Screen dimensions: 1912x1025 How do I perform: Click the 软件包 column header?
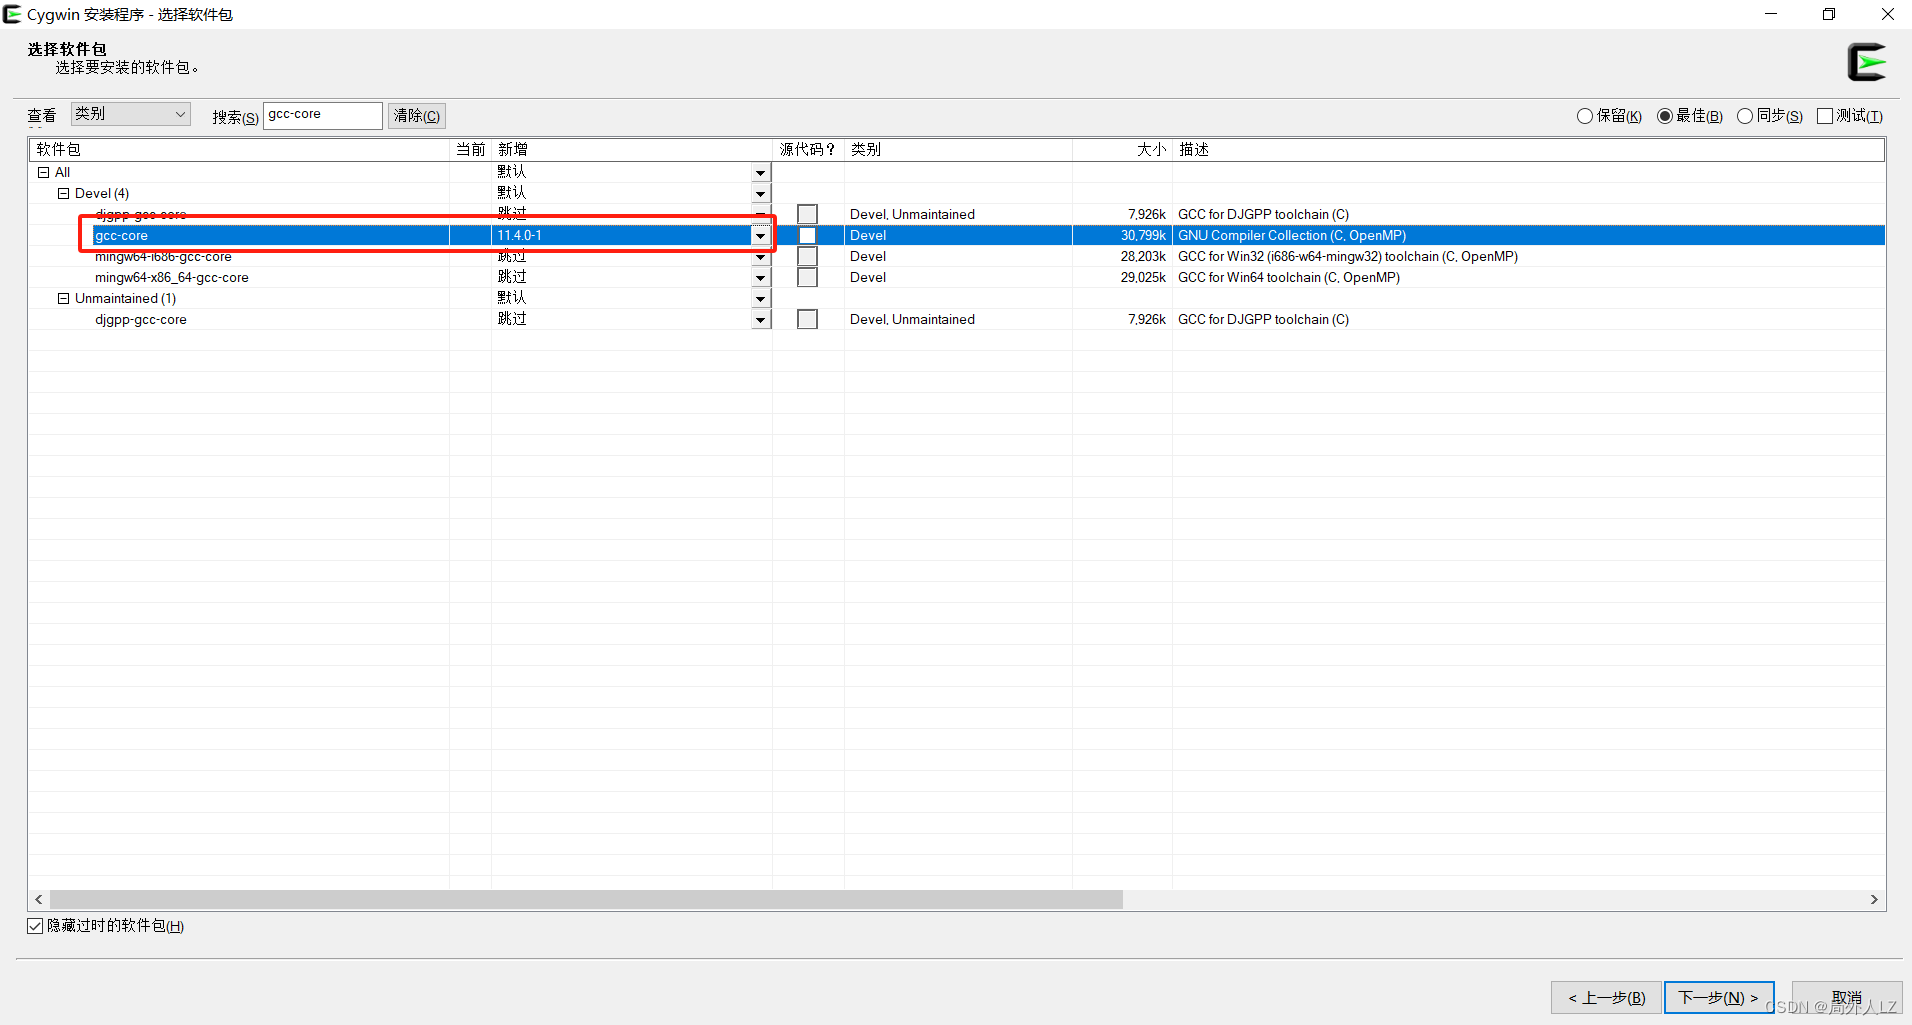pyautogui.click(x=240, y=149)
